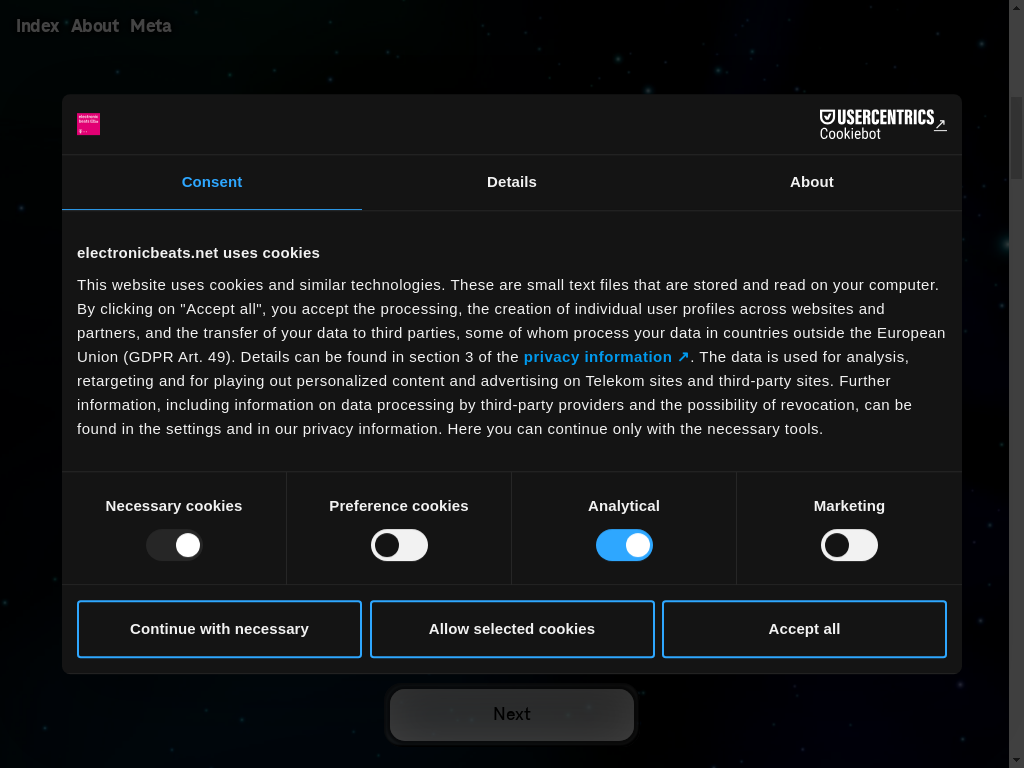The image size is (1024, 768).
Task: Open the About item in the top navigation
Action: point(95,26)
